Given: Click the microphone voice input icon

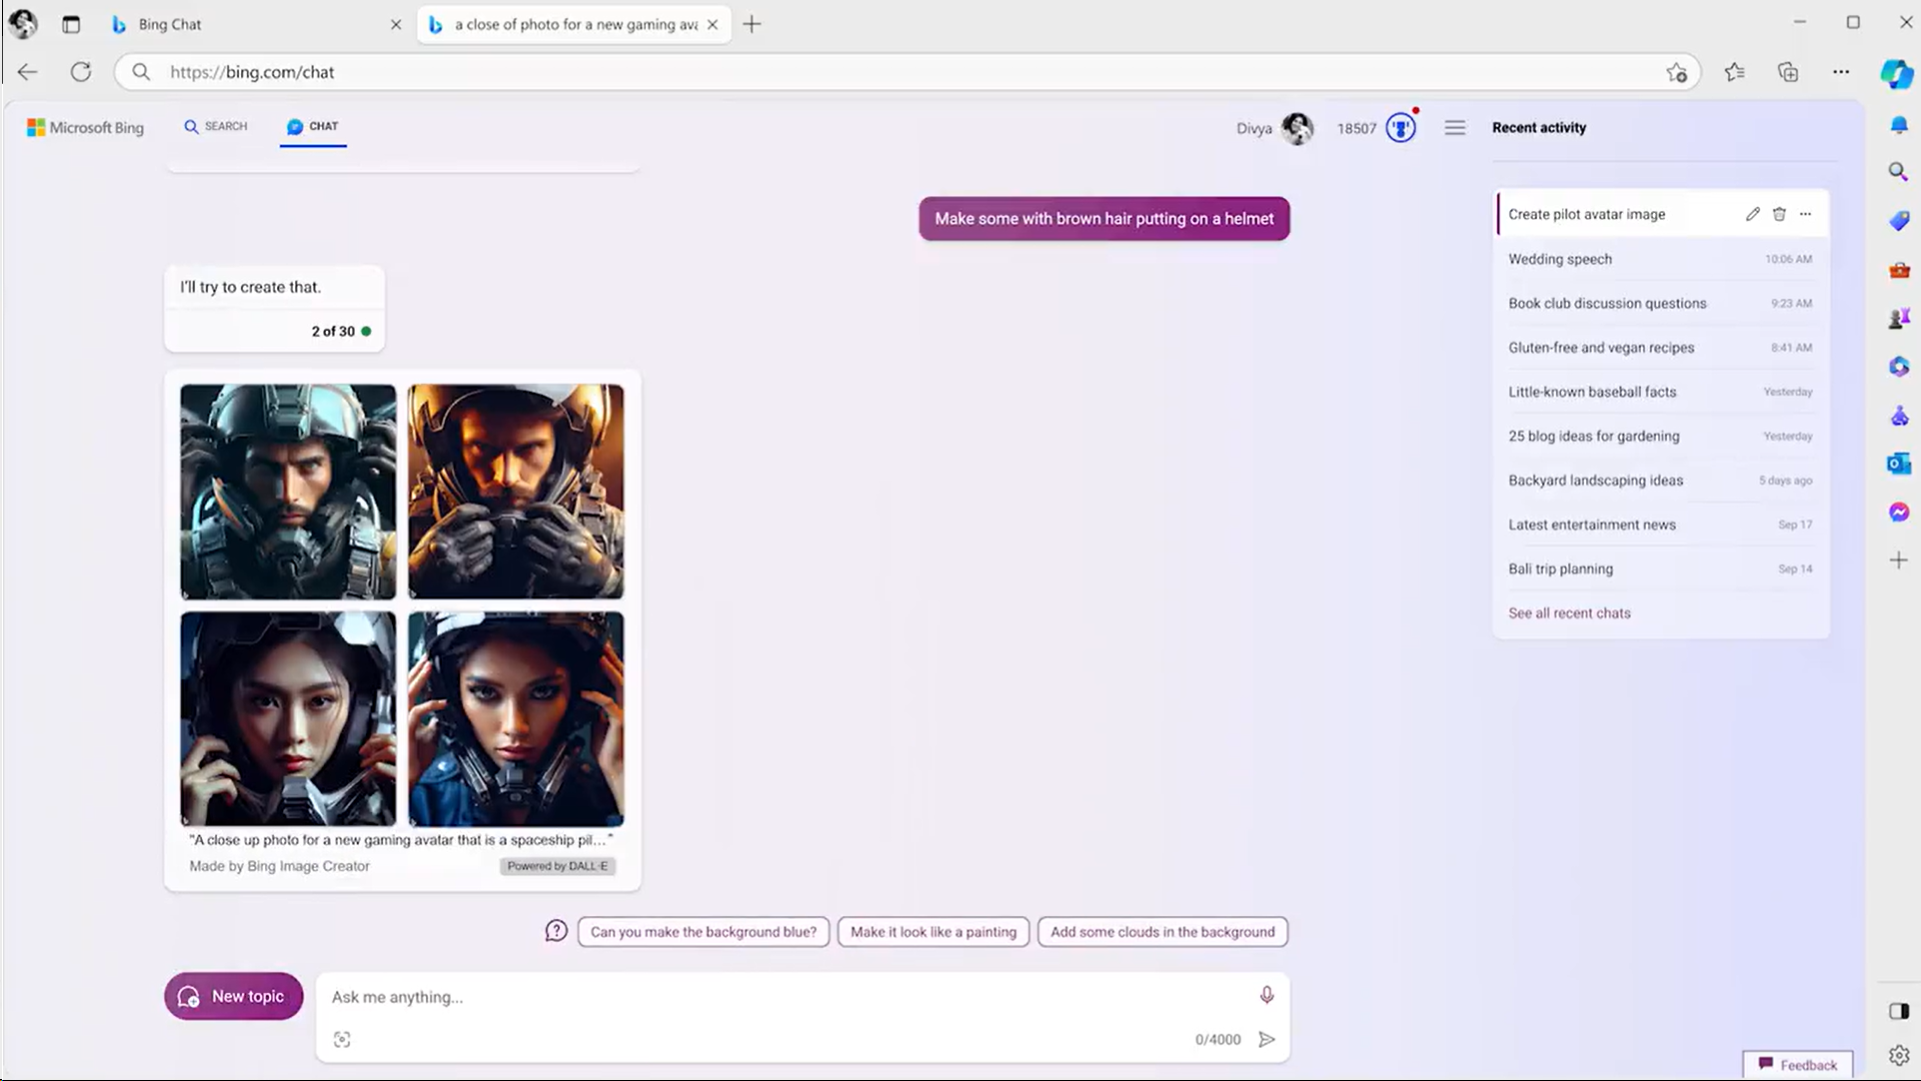Looking at the screenshot, I should click(x=1266, y=995).
